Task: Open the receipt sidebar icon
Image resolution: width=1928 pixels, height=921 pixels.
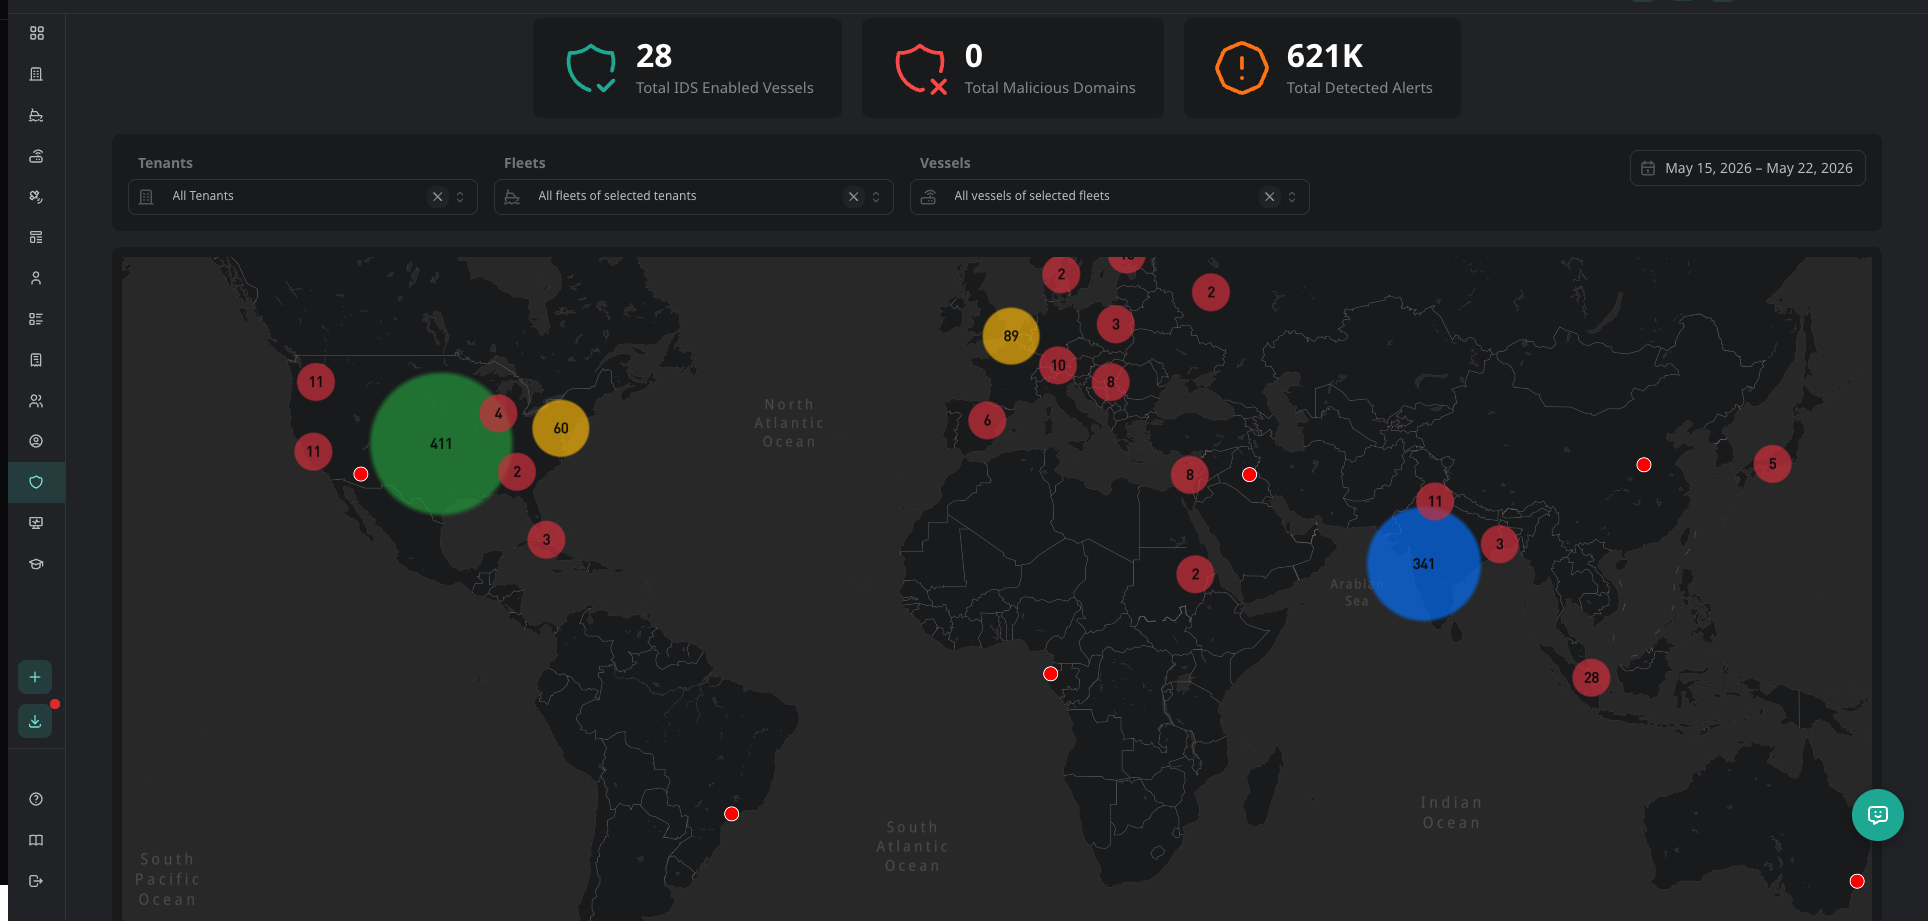Action: click(x=36, y=360)
